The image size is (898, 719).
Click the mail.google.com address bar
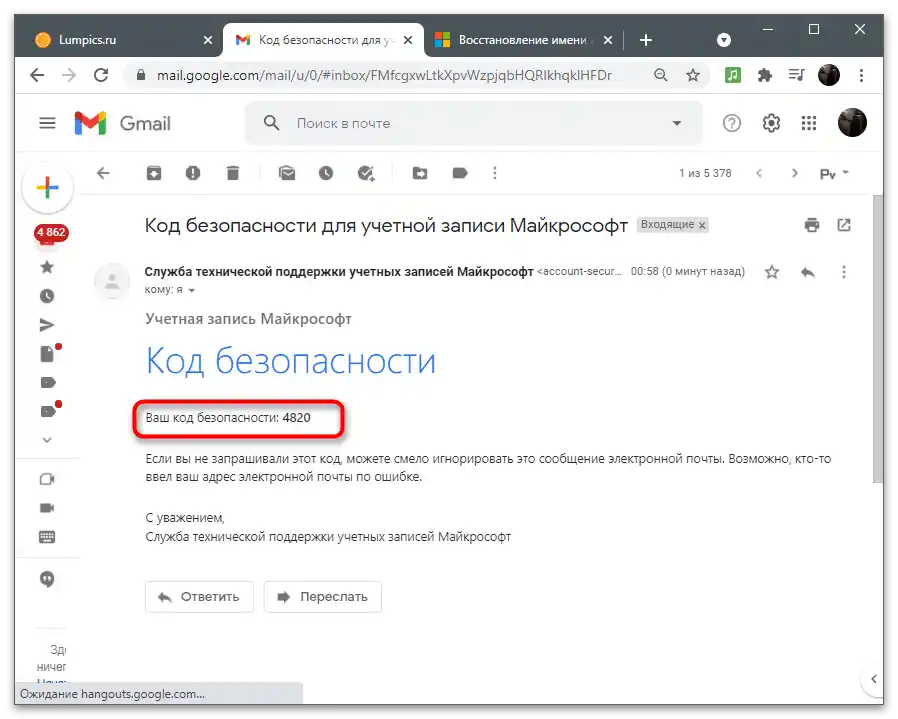click(x=384, y=76)
